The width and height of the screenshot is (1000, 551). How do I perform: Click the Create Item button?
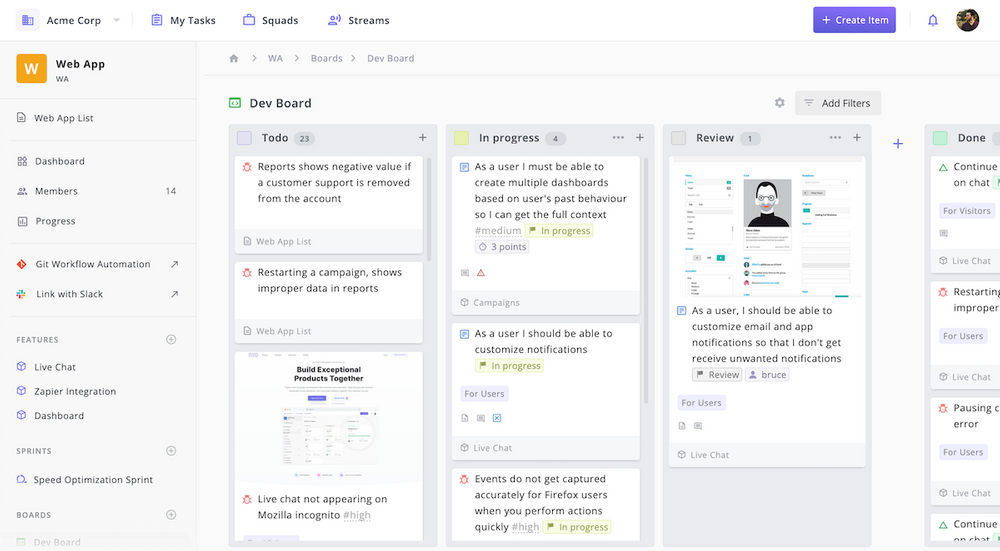point(854,20)
